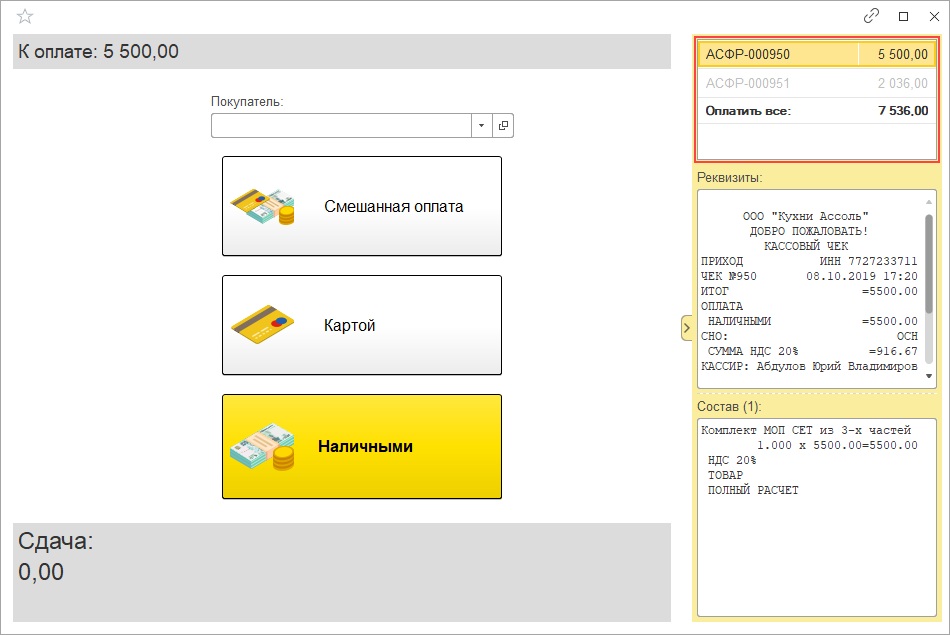
Task: Click the ПОЛНЫЙ РАСЧЕТ line in Состав
Action: pos(752,490)
